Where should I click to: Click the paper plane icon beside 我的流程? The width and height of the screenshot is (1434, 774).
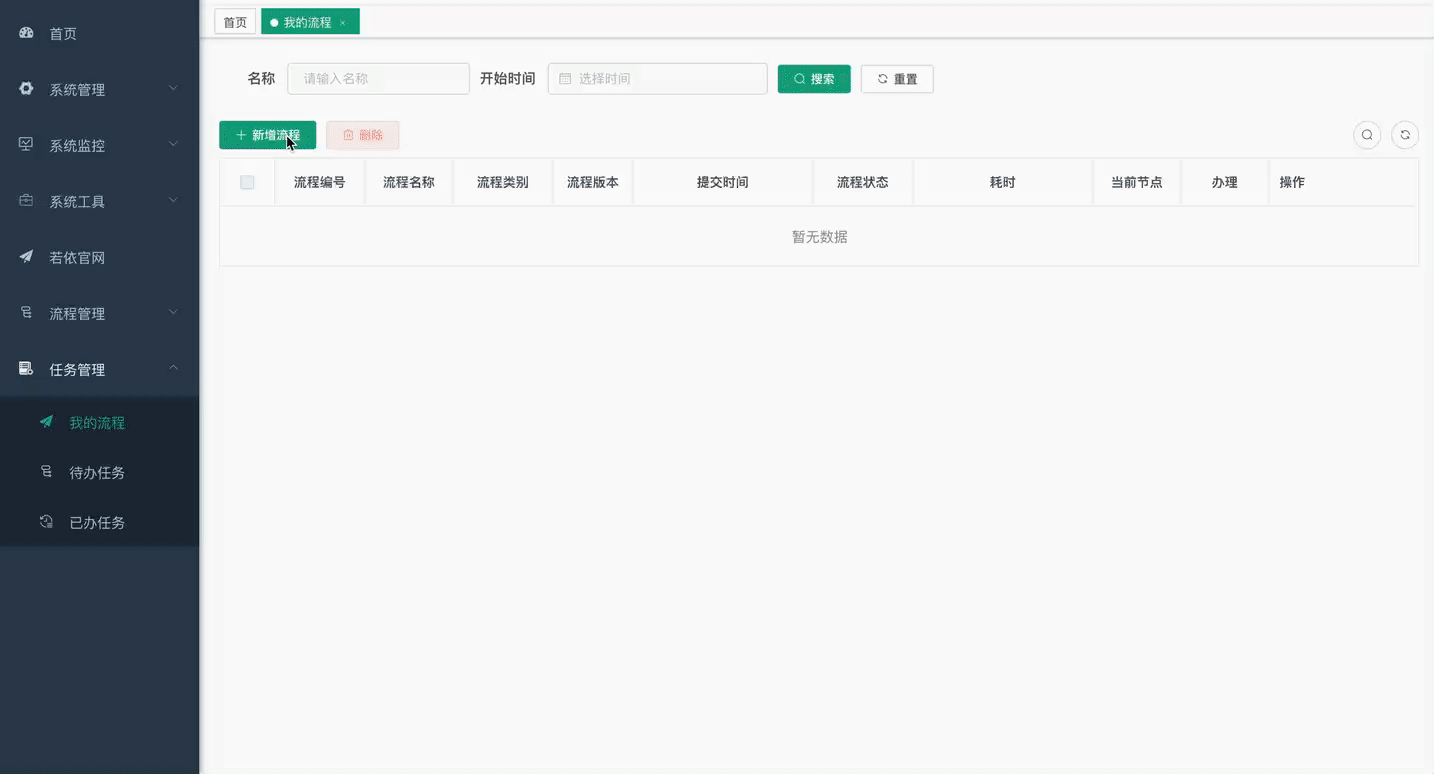click(x=46, y=422)
